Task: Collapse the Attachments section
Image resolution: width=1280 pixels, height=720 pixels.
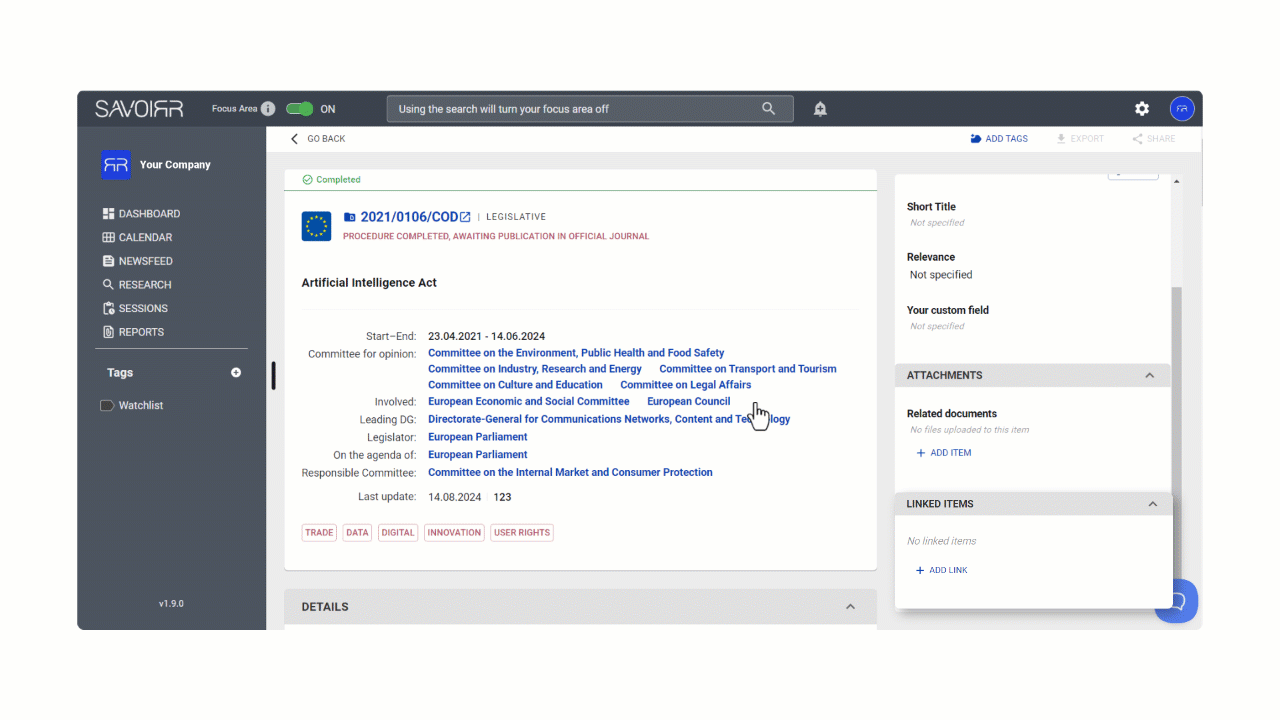Action: click(1149, 376)
